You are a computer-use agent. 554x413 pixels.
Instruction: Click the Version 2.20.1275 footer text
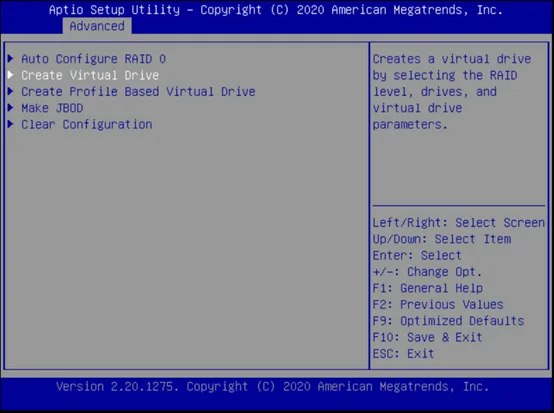tap(272, 387)
